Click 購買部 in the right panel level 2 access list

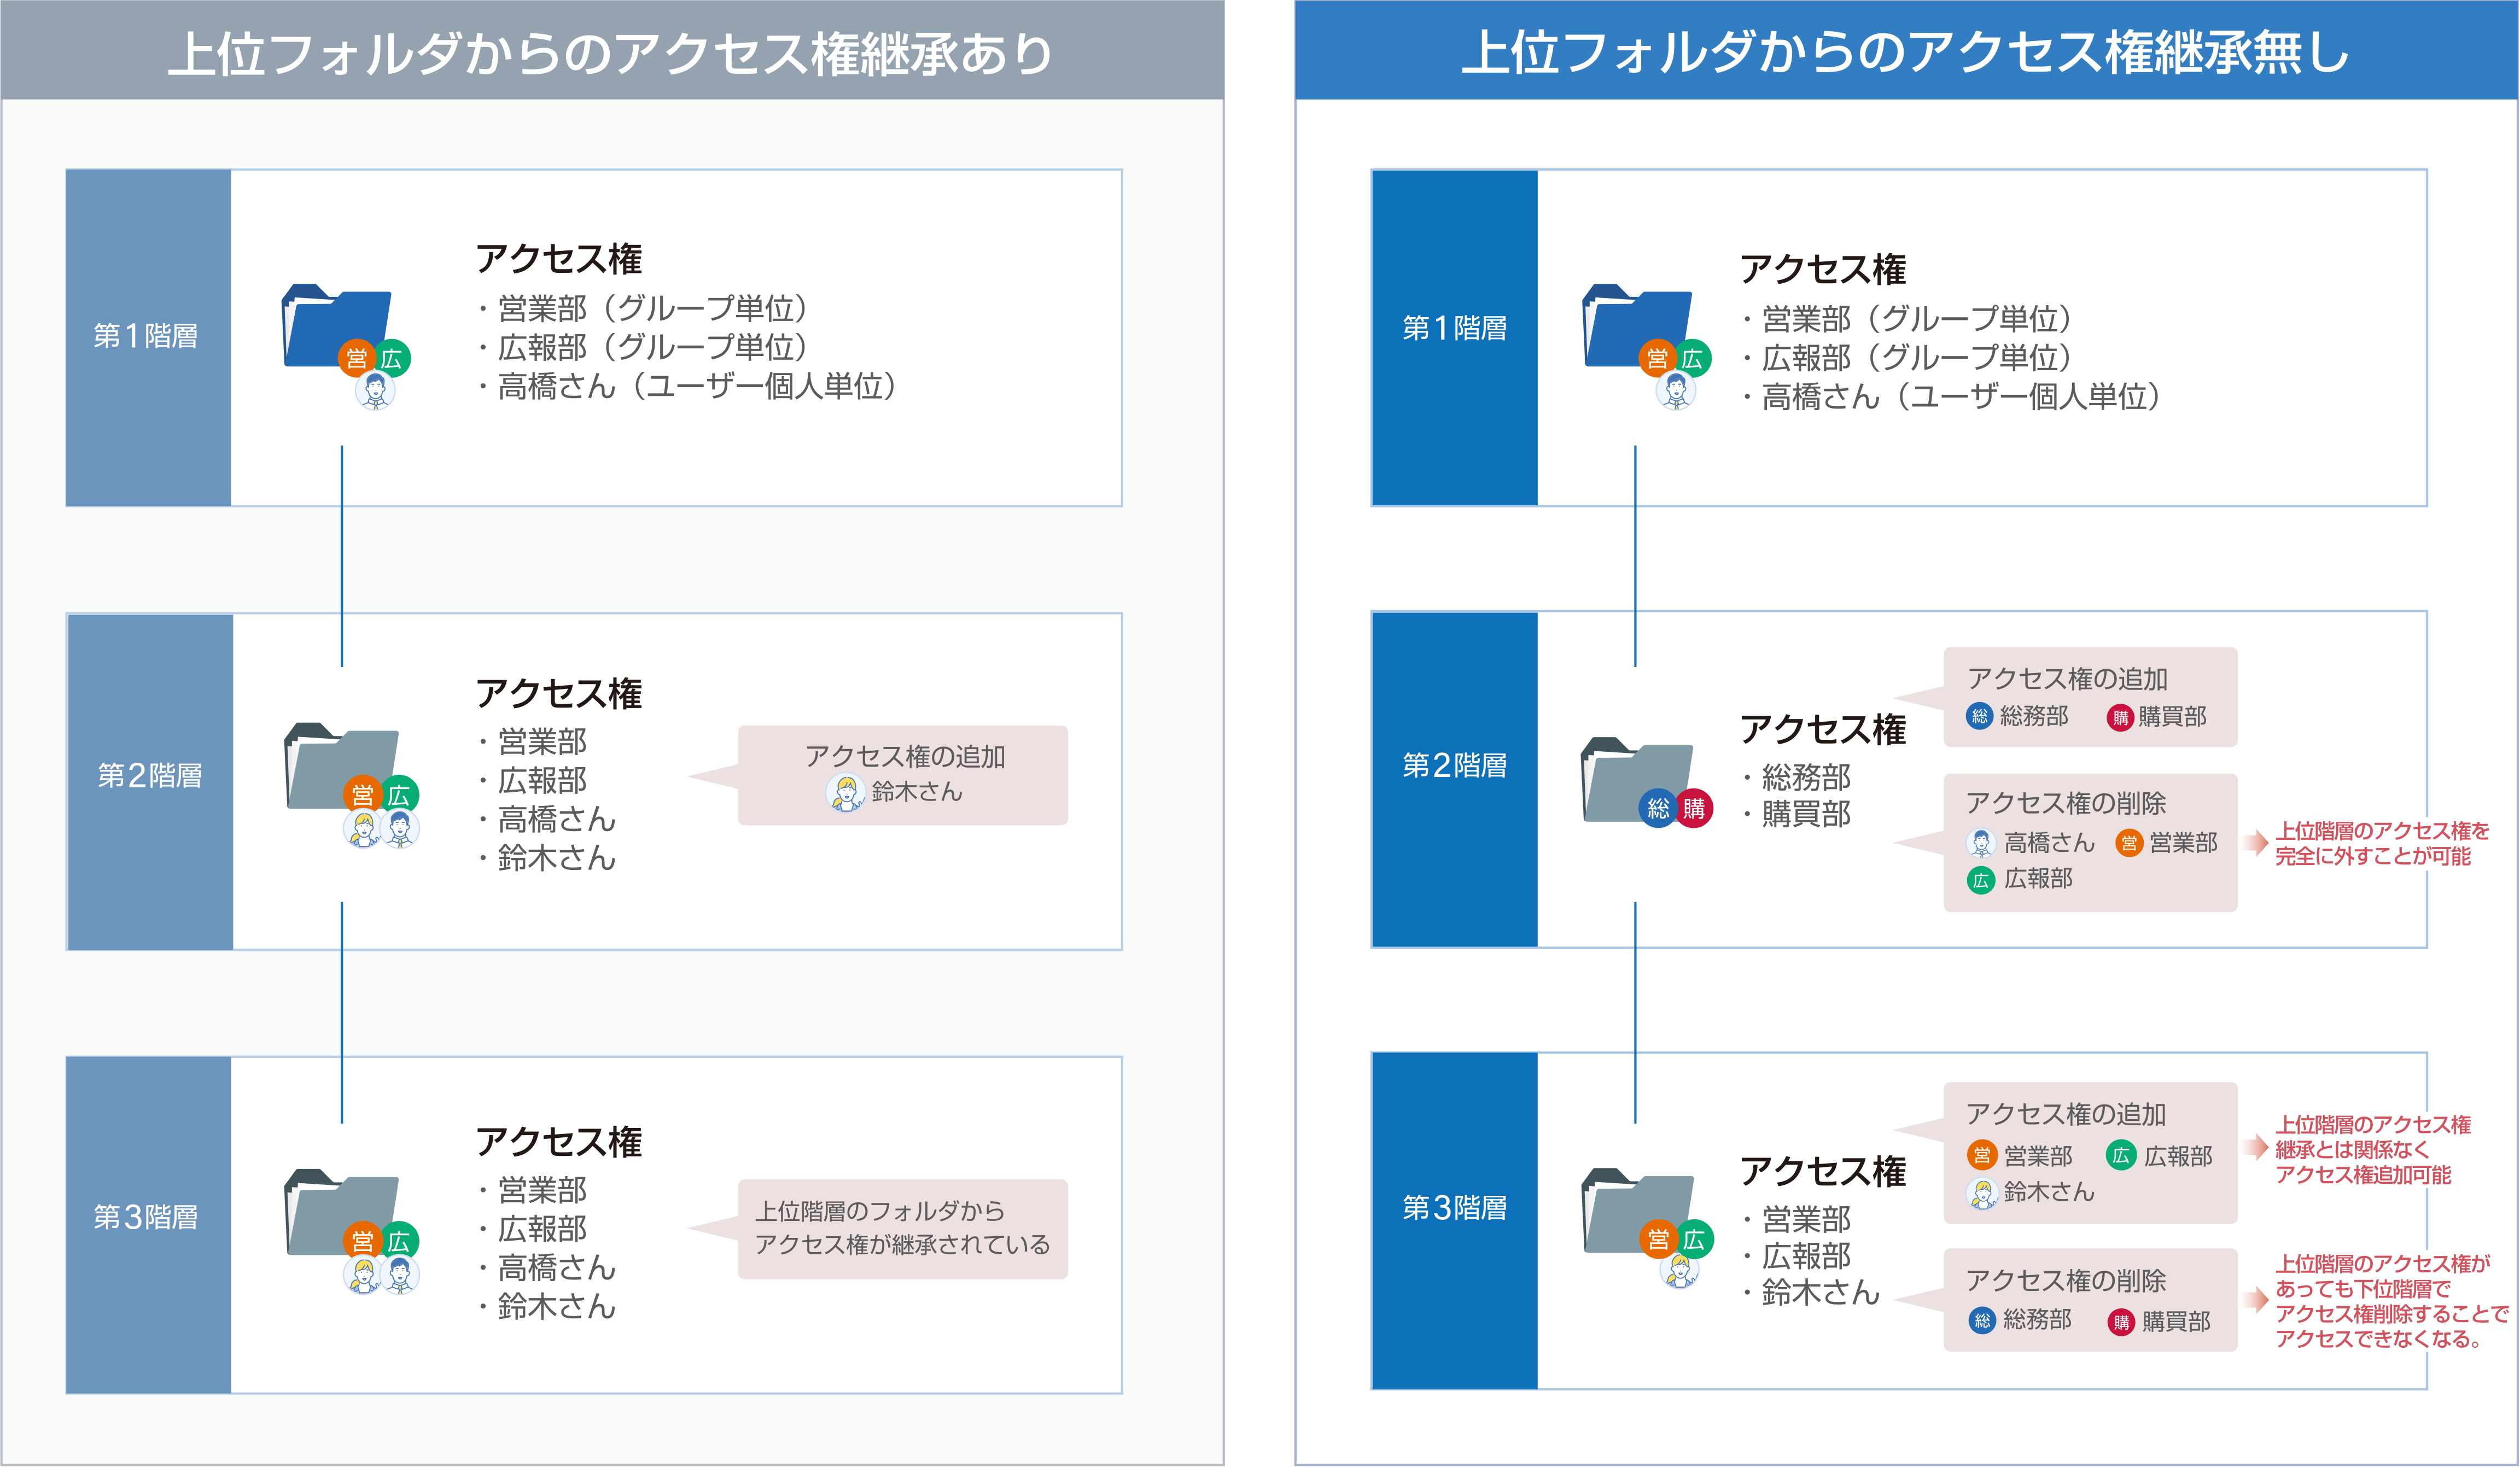point(1806,815)
